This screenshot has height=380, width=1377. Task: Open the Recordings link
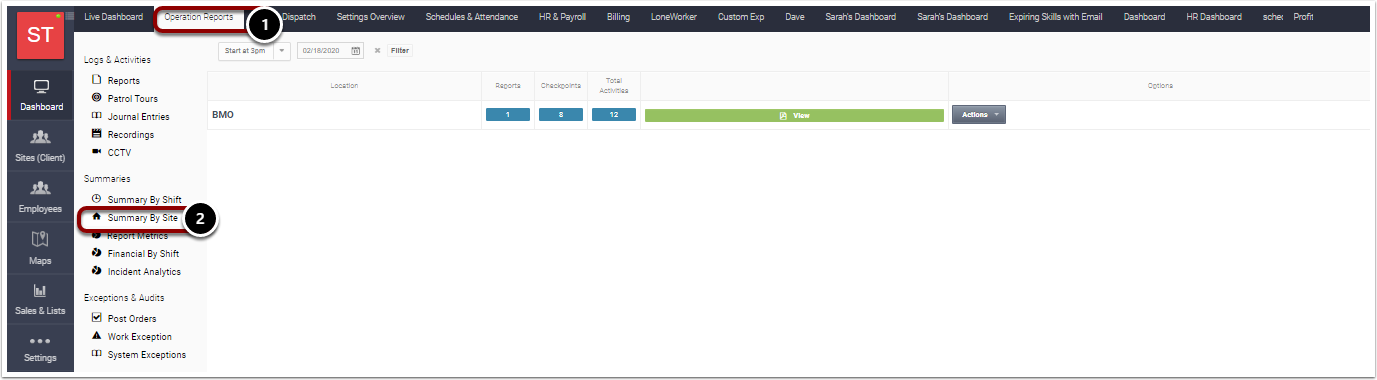click(131, 134)
